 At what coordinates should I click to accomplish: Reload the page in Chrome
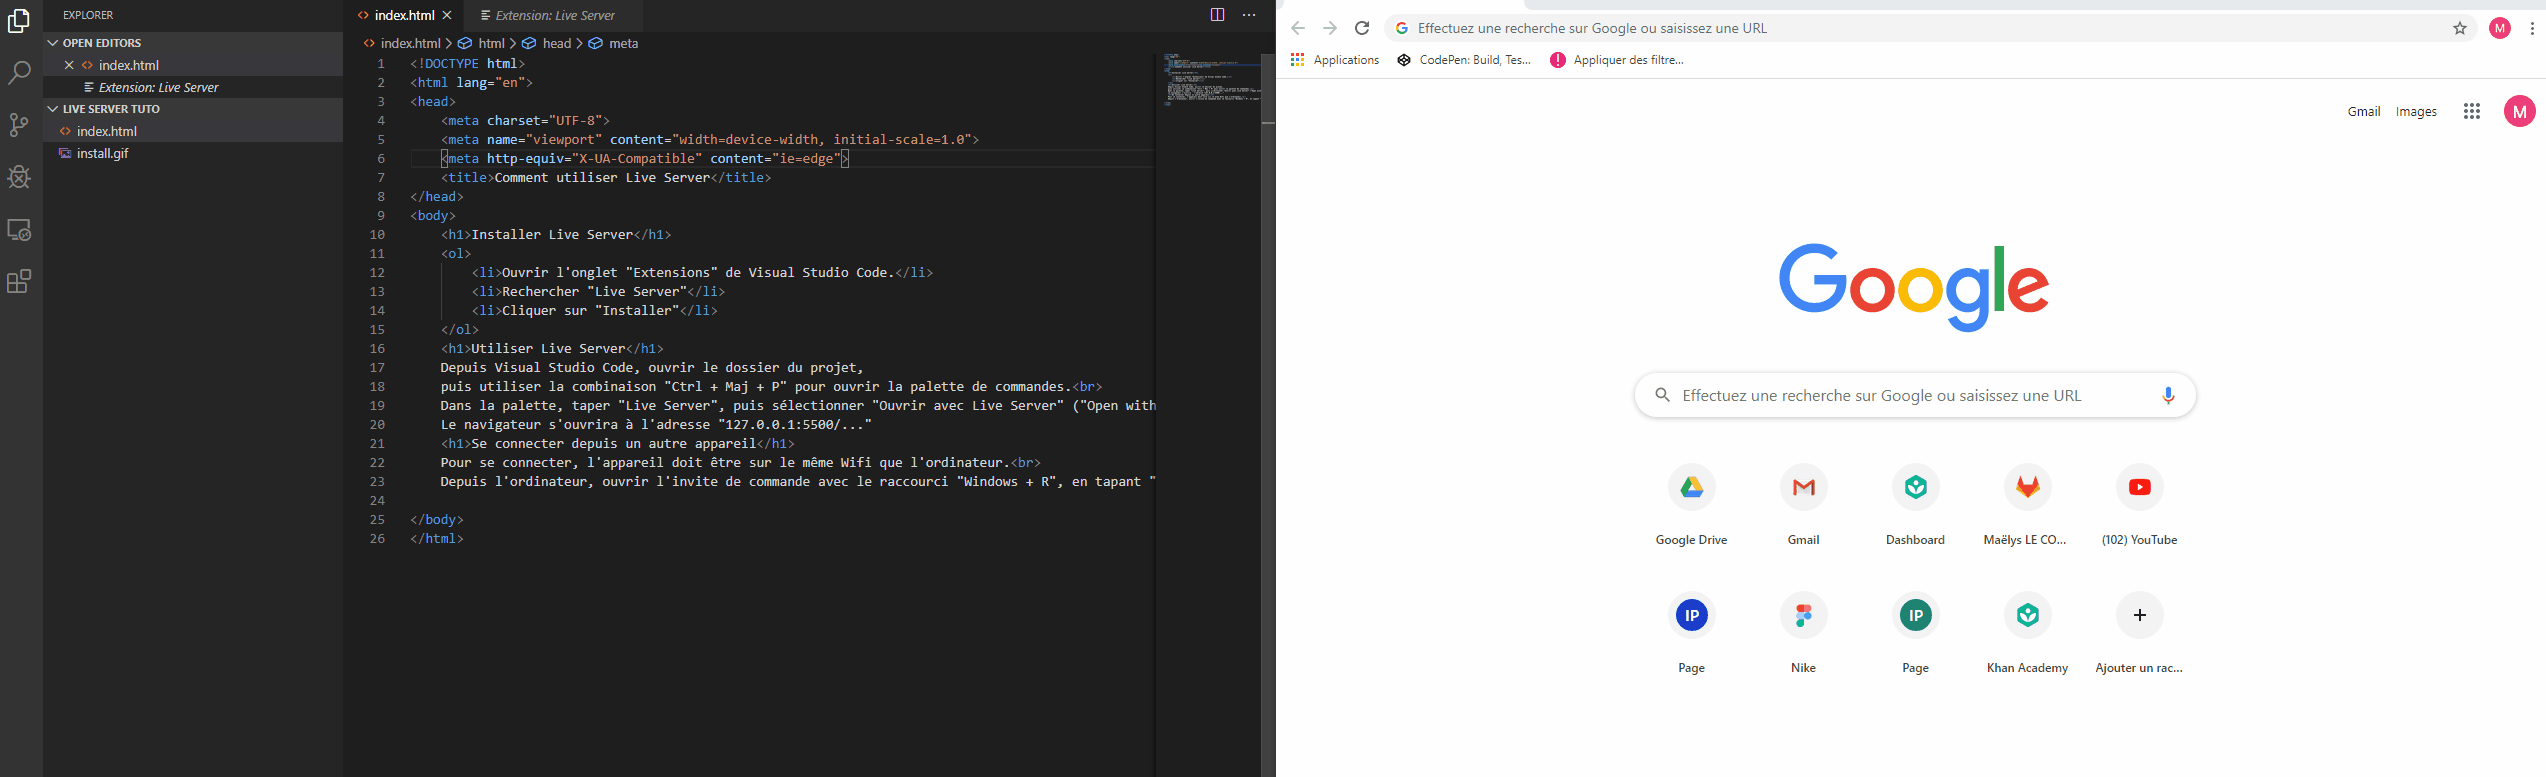click(1362, 28)
